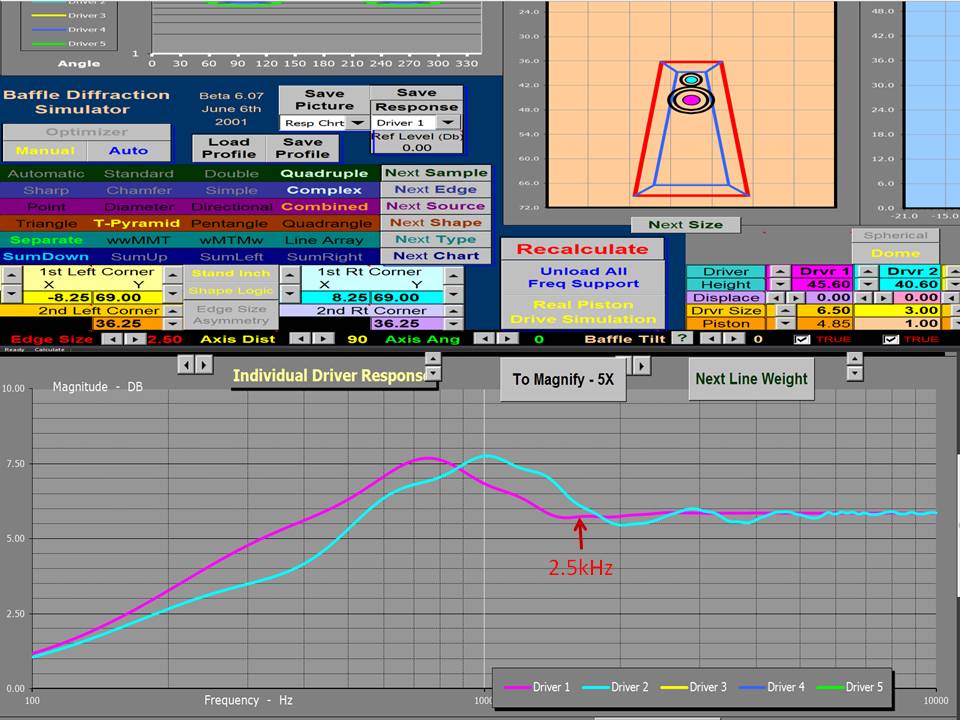Click Load Profile button
Image resolution: width=960 pixels, height=720 pixels.
coord(229,148)
